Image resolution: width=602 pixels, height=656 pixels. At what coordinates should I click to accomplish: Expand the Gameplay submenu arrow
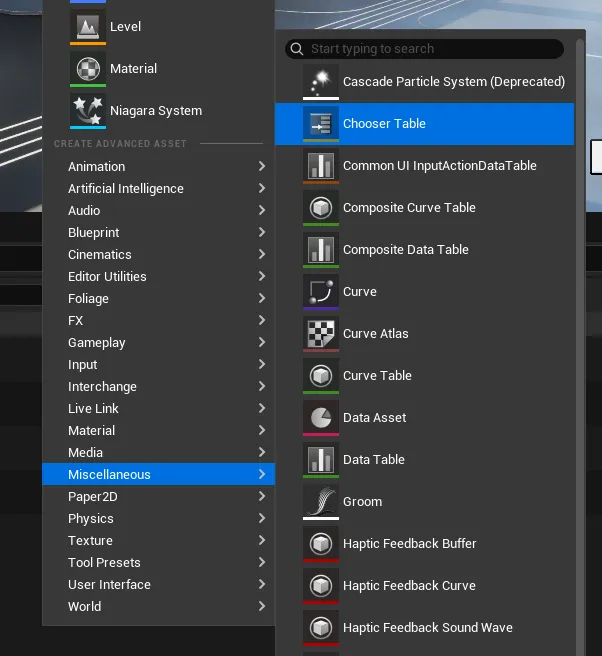click(262, 342)
